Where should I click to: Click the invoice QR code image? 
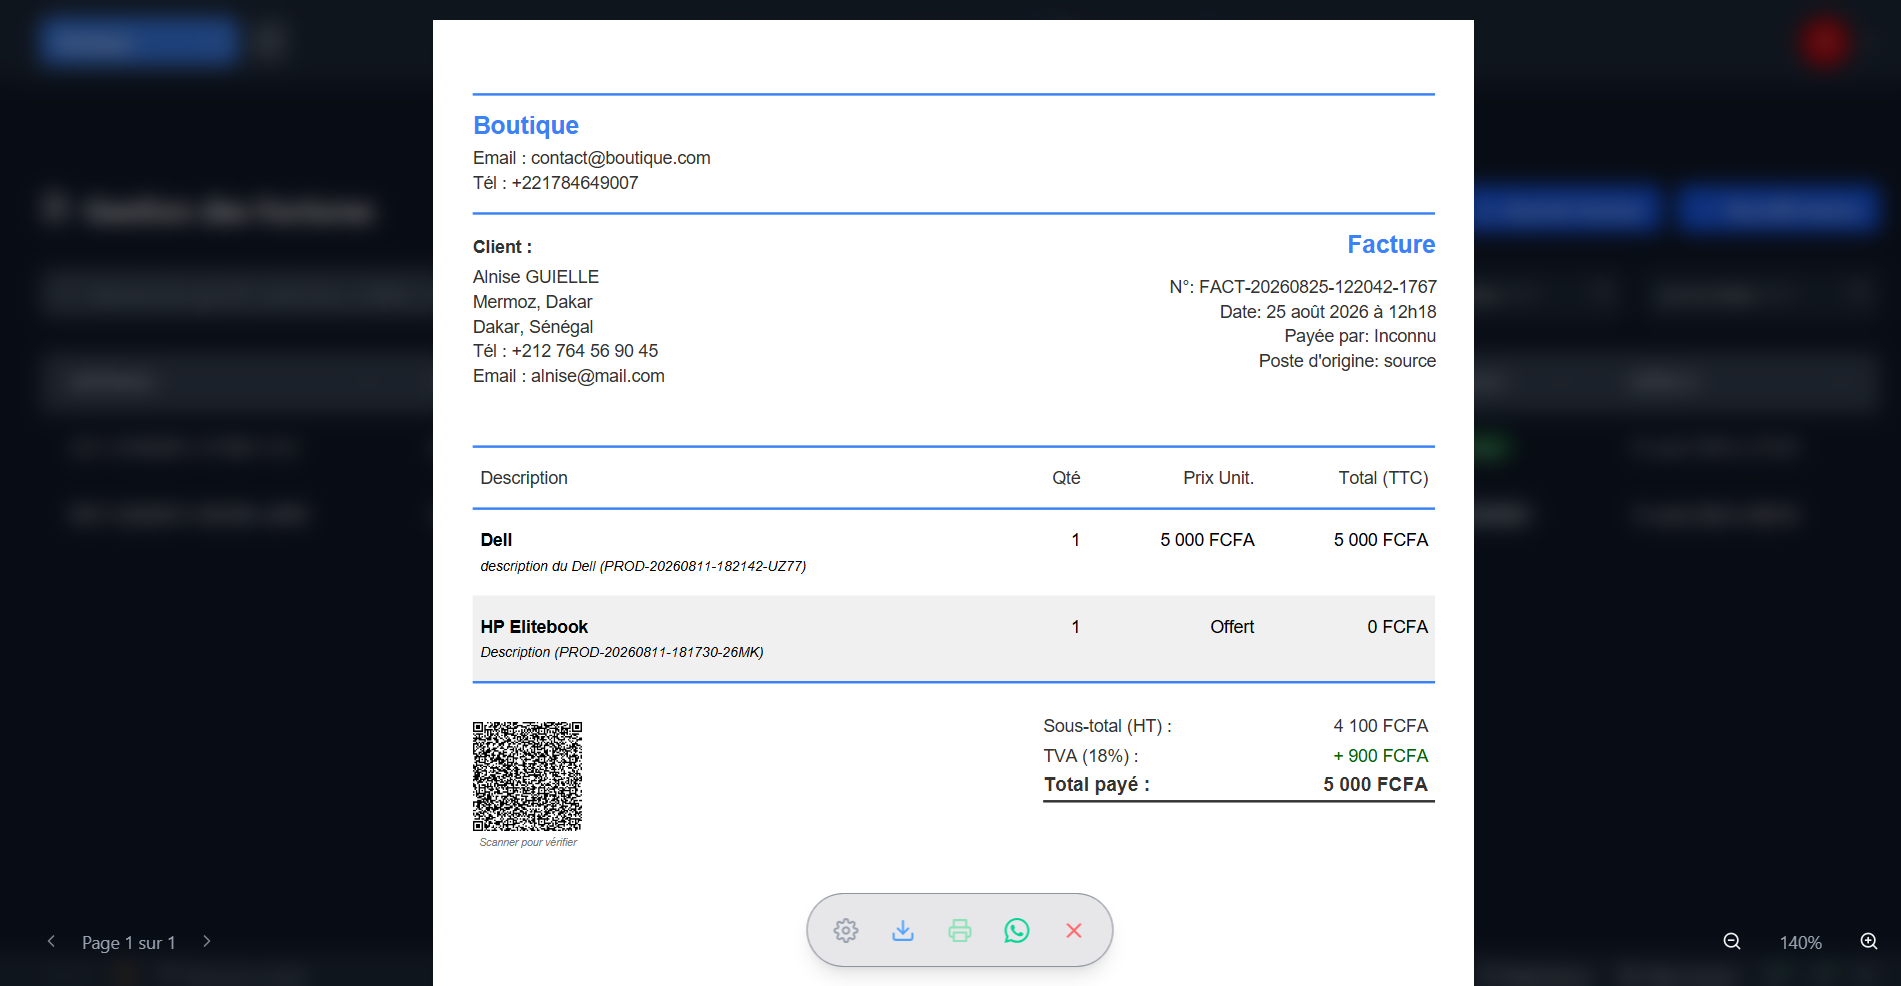[x=527, y=776]
